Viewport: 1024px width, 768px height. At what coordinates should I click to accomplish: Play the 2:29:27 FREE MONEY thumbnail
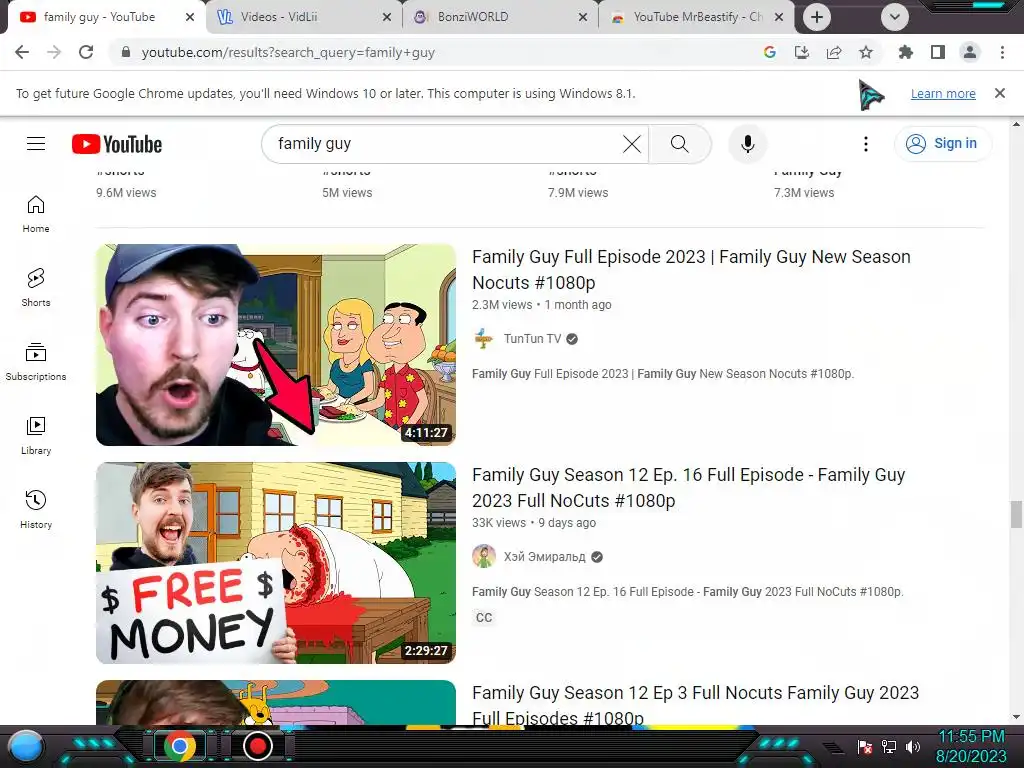tap(276, 563)
